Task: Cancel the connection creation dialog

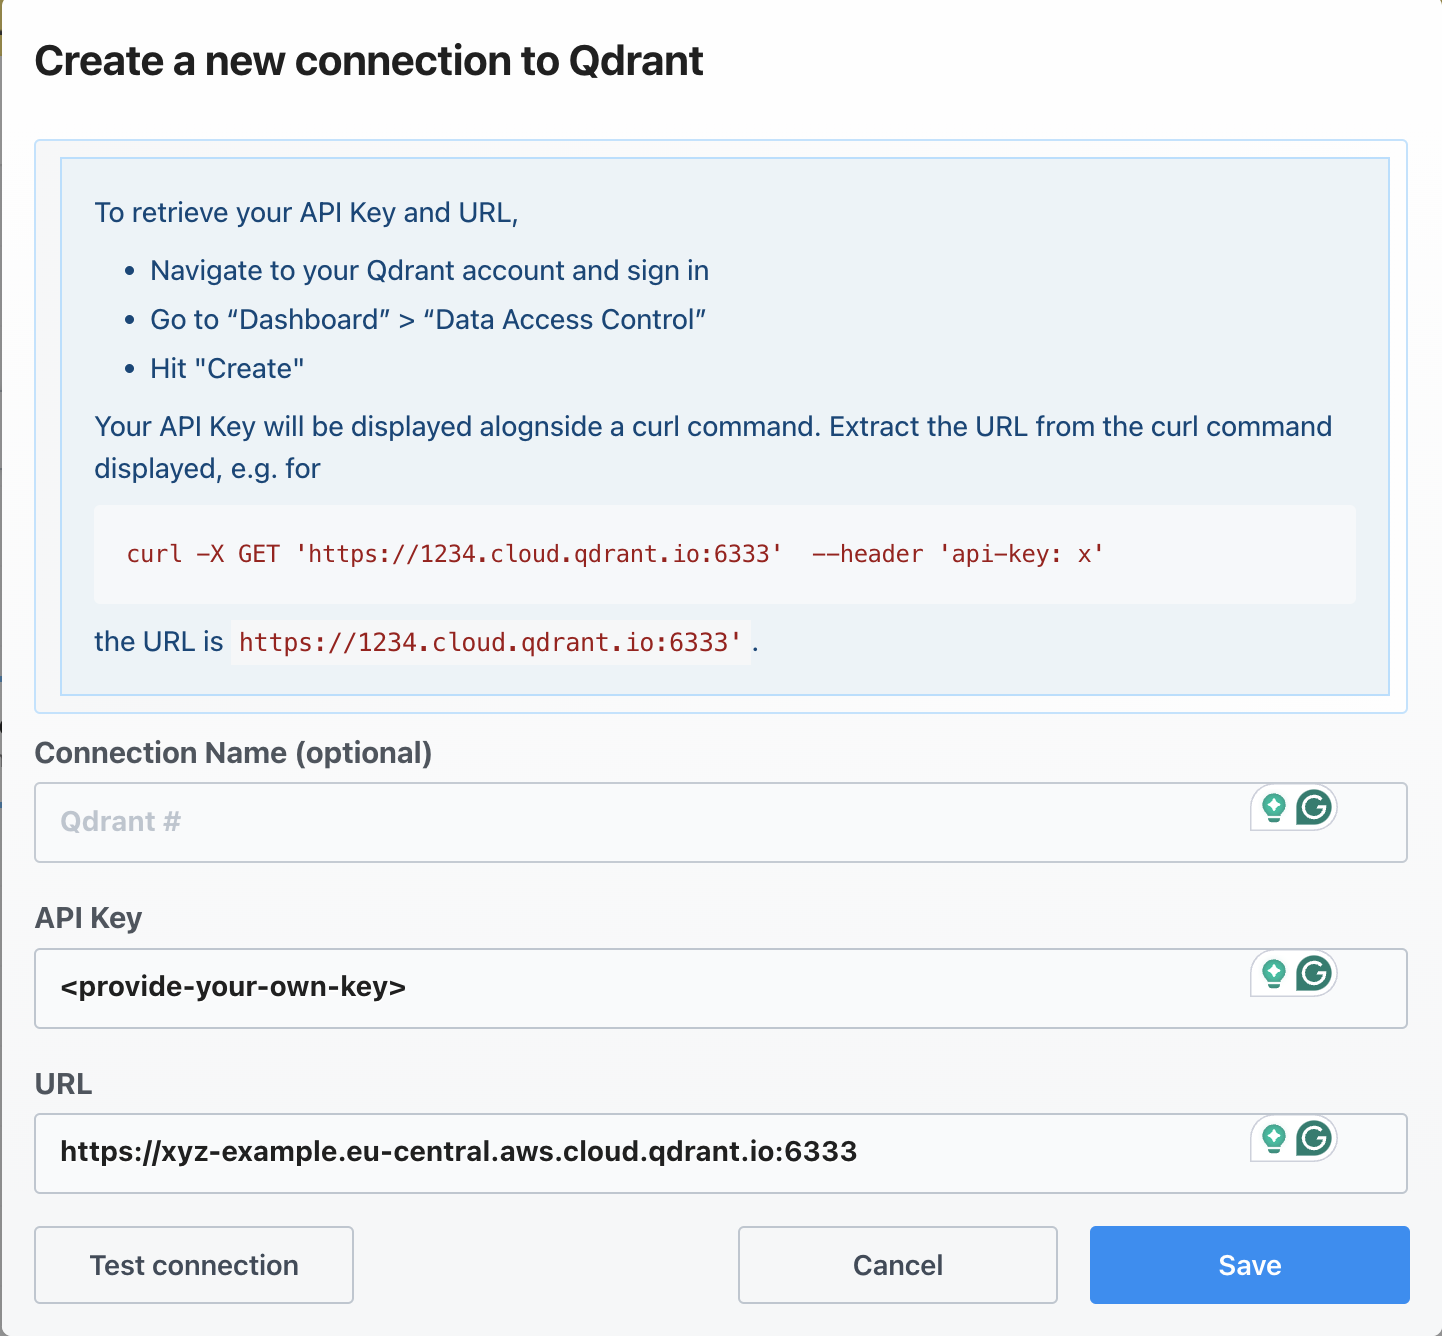Action: tap(897, 1264)
